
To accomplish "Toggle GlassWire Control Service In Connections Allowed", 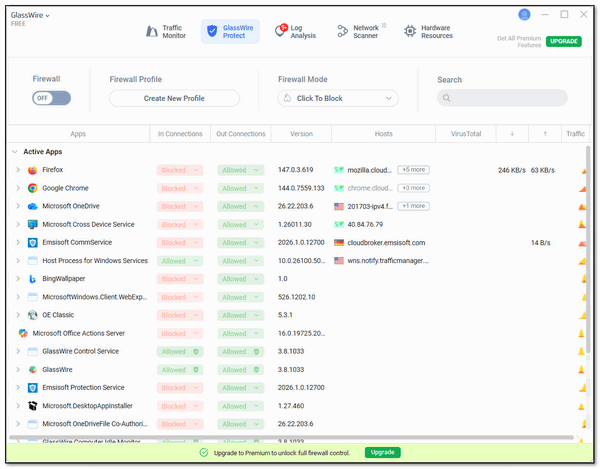I will point(180,352).
